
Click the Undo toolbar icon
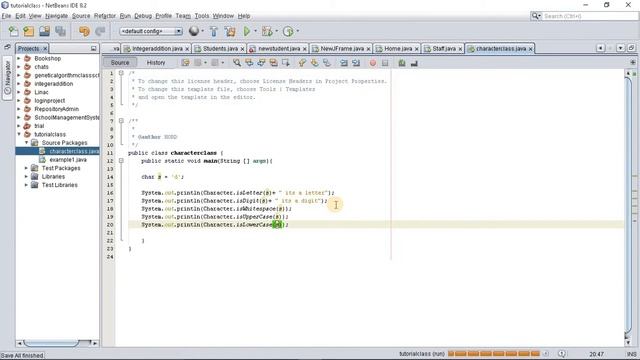coord(84,31)
